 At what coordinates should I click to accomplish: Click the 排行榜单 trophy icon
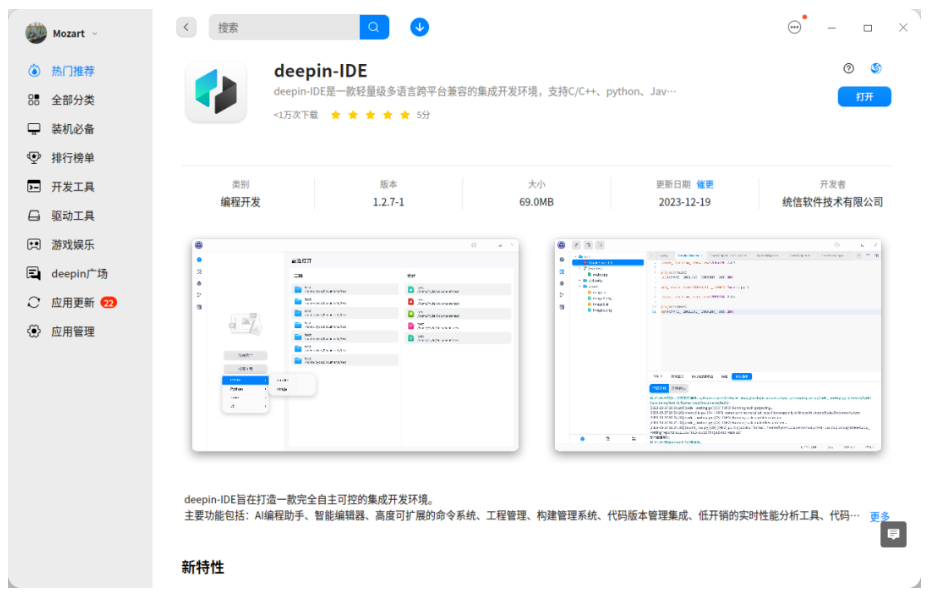click(x=34, y=158)
